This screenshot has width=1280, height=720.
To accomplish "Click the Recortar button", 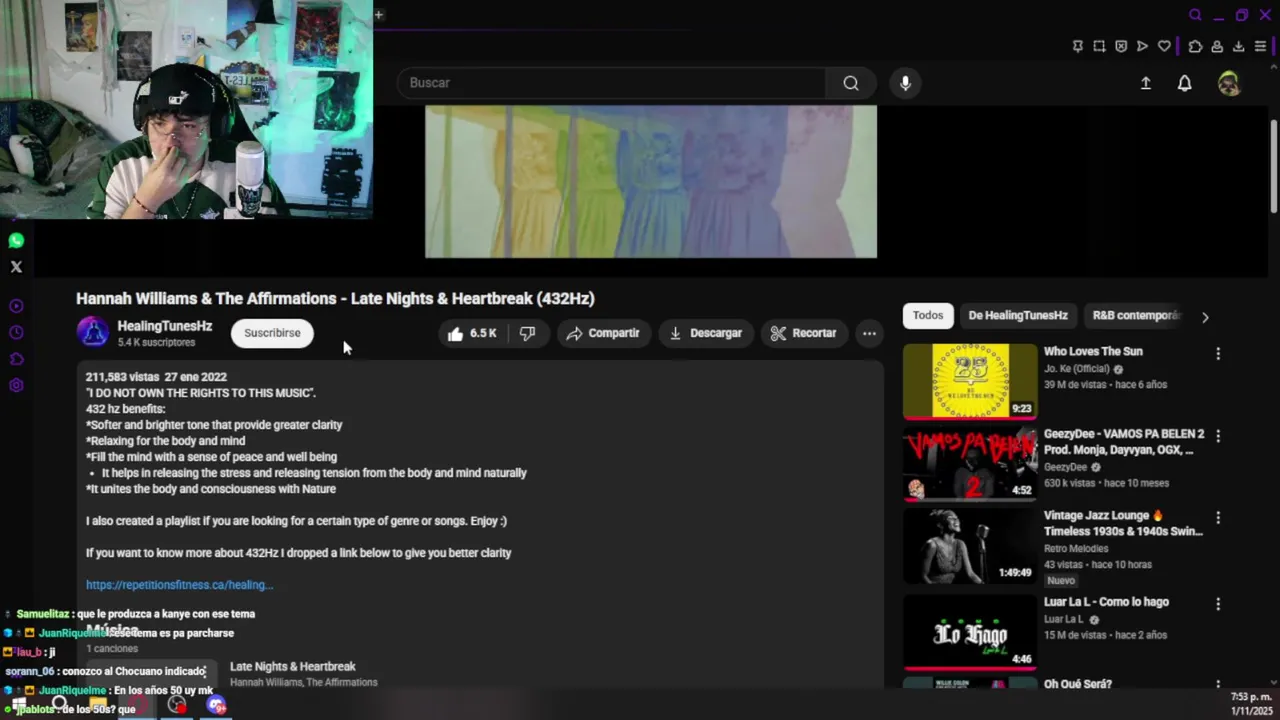I will [804, 333].
